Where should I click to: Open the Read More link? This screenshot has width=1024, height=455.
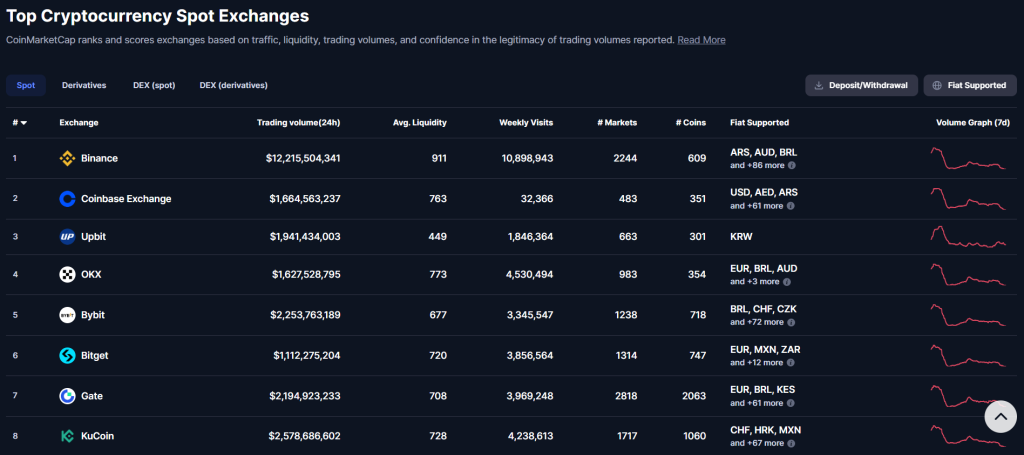701,40
